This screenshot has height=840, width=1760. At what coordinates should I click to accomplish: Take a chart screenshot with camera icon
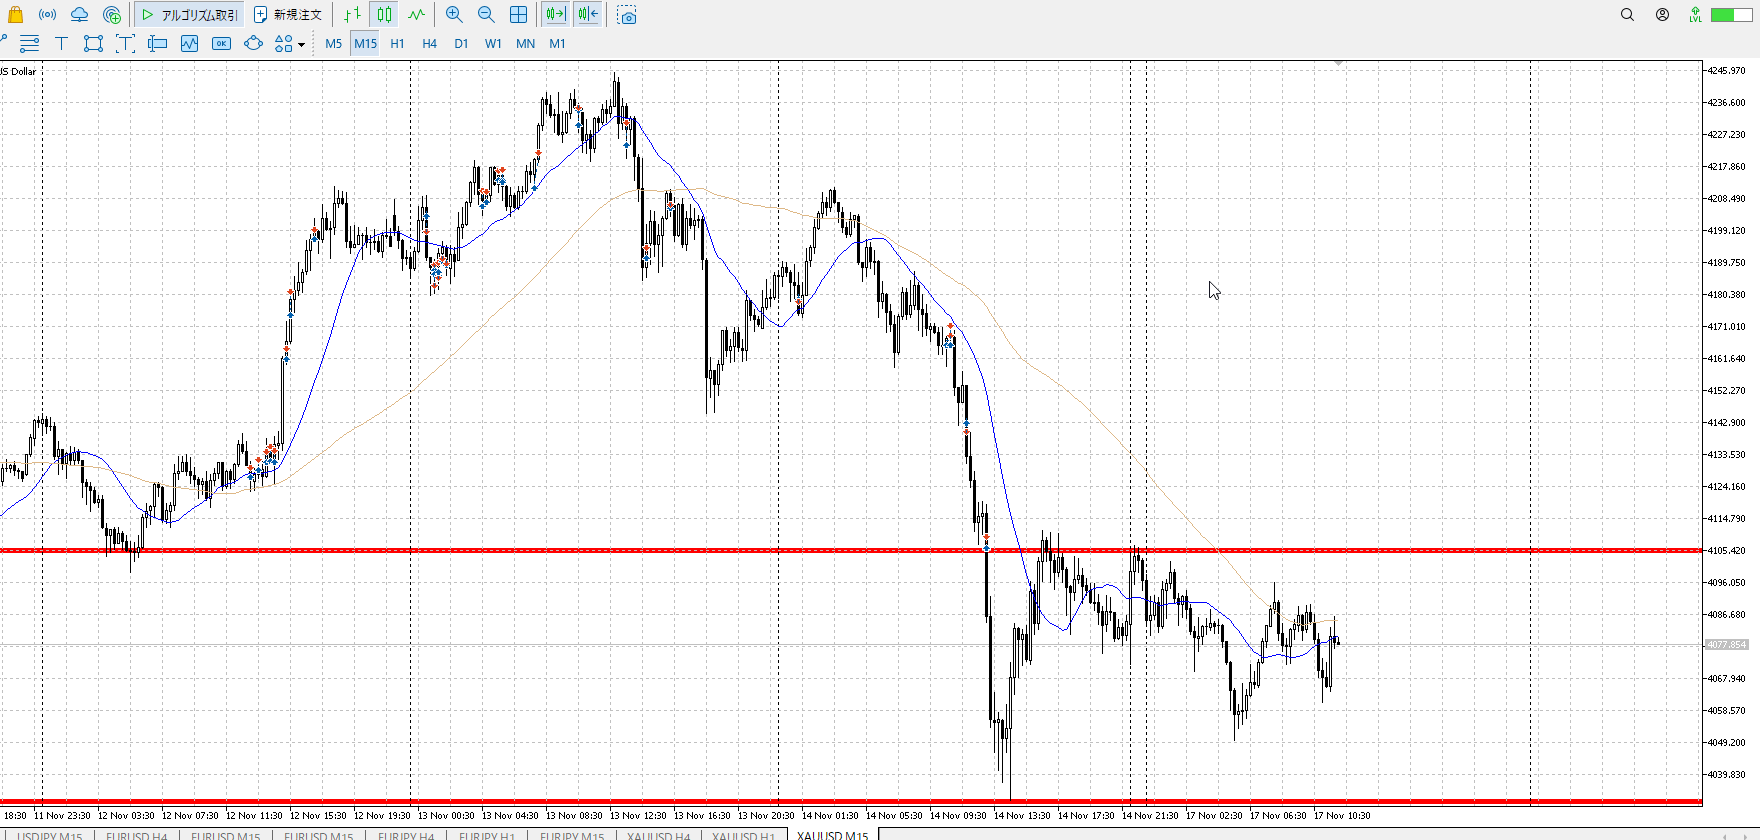[627, 15]
